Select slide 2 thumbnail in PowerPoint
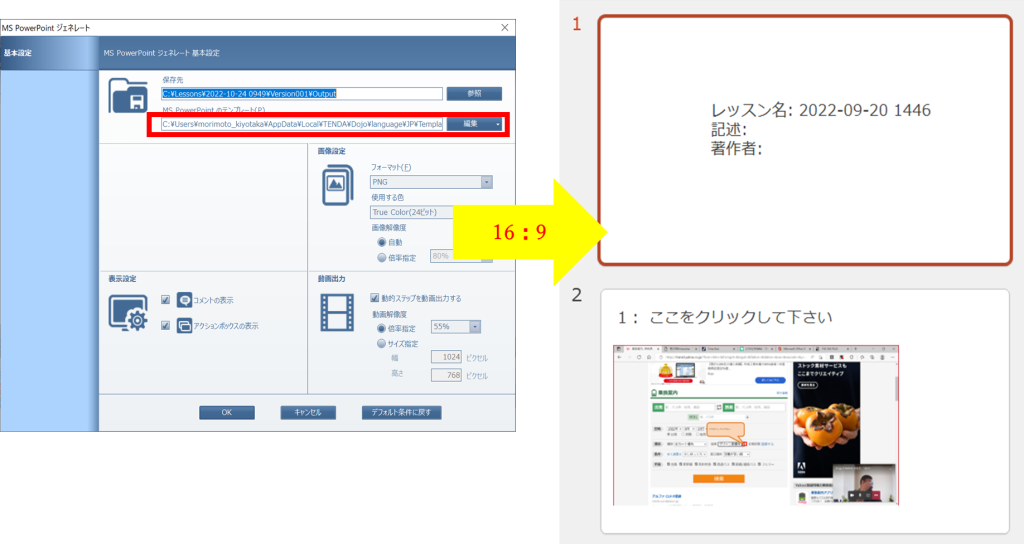1024x544 pixels. click(805, 411)
